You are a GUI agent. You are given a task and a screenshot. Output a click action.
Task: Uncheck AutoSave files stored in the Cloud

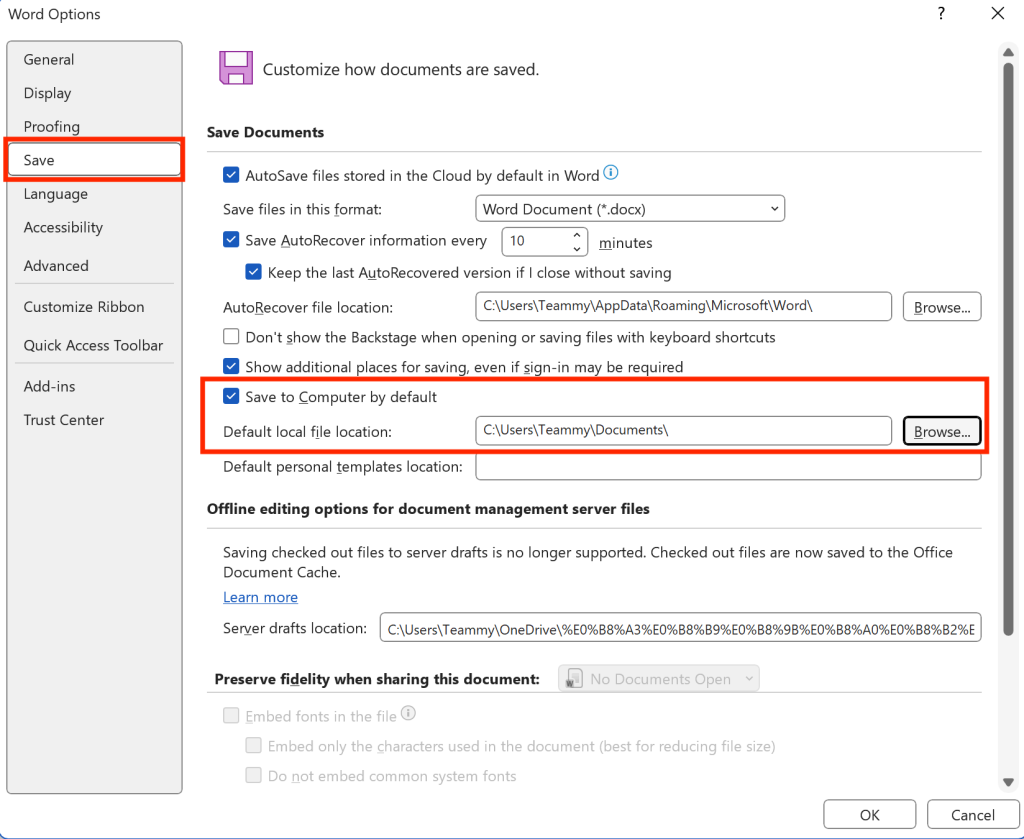(232, 175)
